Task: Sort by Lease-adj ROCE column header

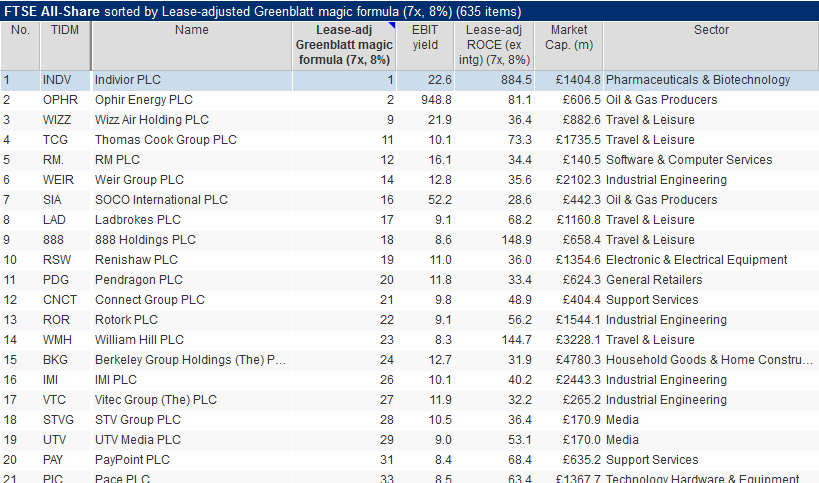Action: click(494, 45)
